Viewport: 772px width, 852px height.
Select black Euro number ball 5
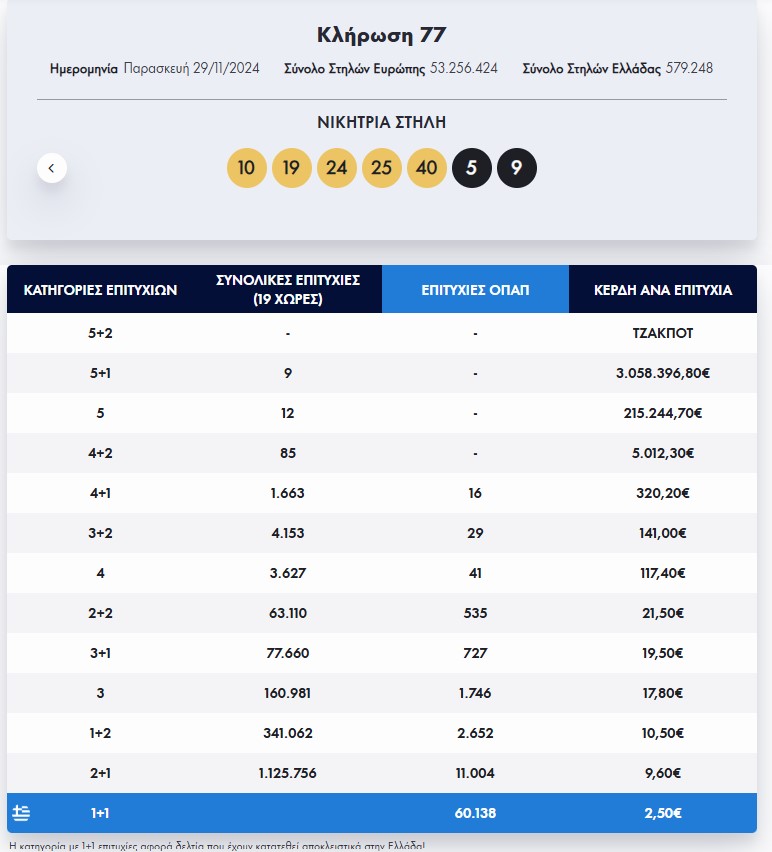click(x=471, y=168)
